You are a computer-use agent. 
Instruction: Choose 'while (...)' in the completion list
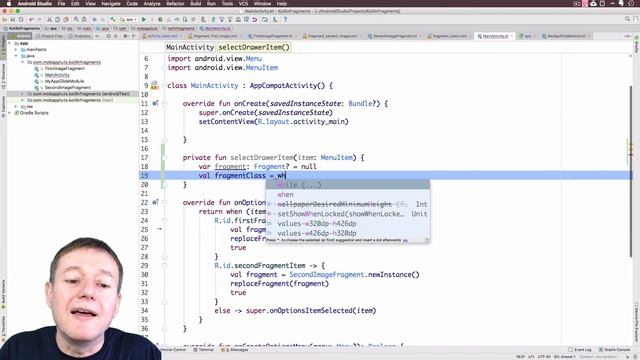(348, 185)
